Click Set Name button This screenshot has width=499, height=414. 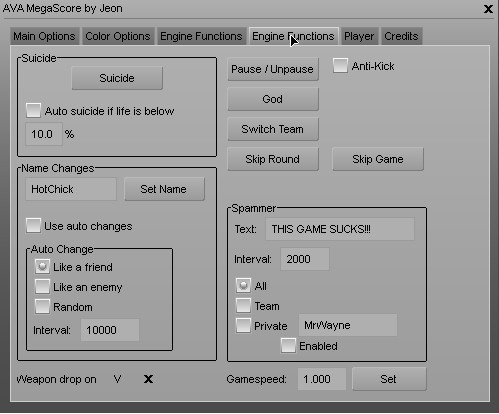(164, 189)
